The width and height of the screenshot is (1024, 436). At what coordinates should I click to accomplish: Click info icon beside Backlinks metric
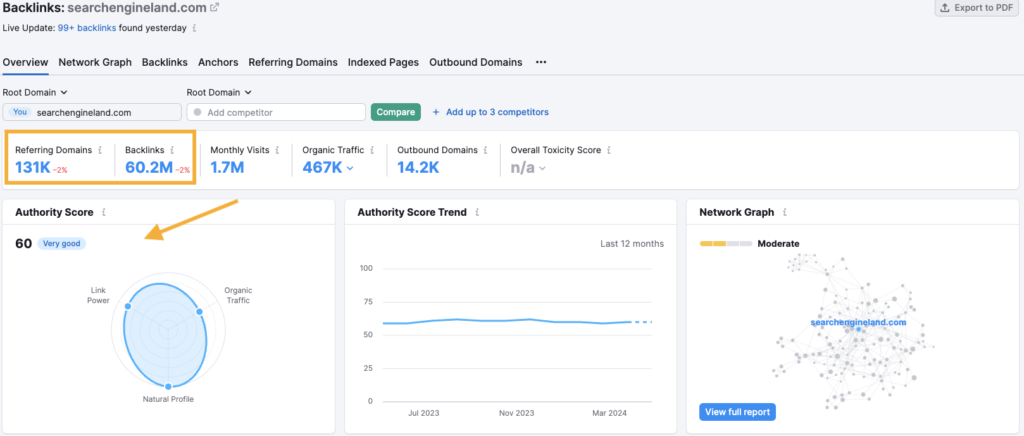(x=172, y=149)
